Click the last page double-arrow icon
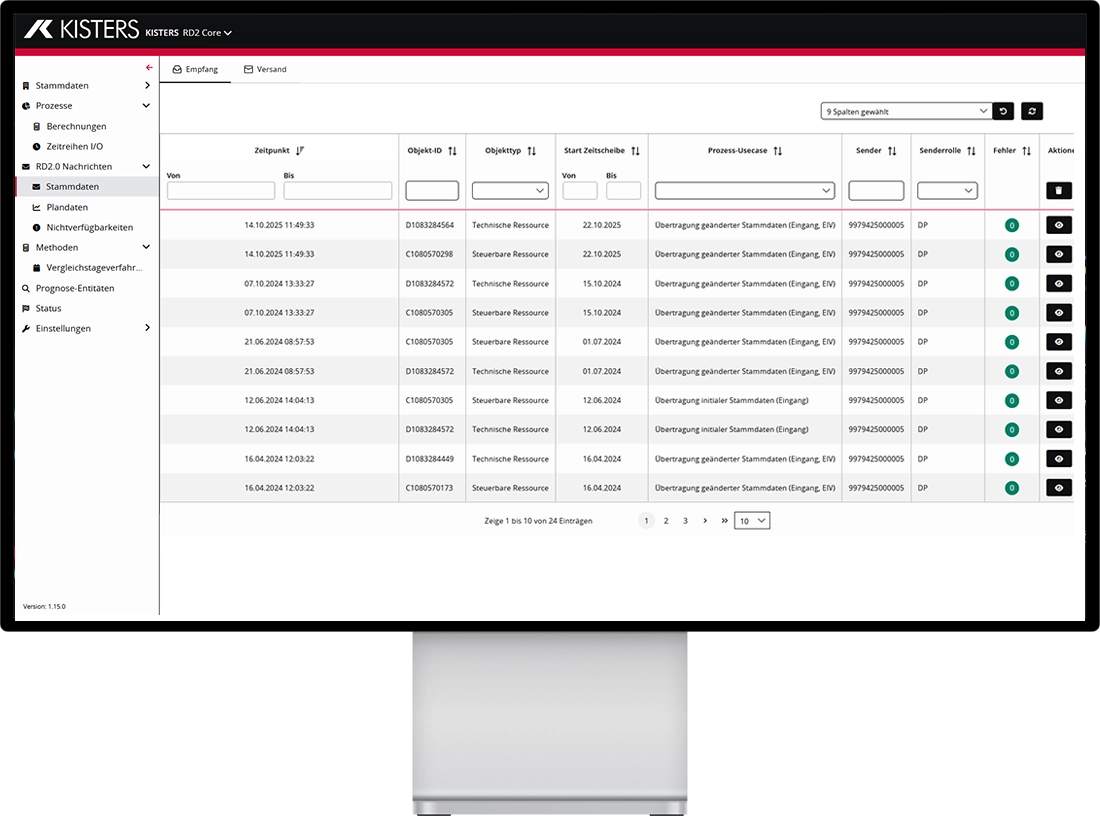This screenshot has width=1100, height=816. click(724, 521)
